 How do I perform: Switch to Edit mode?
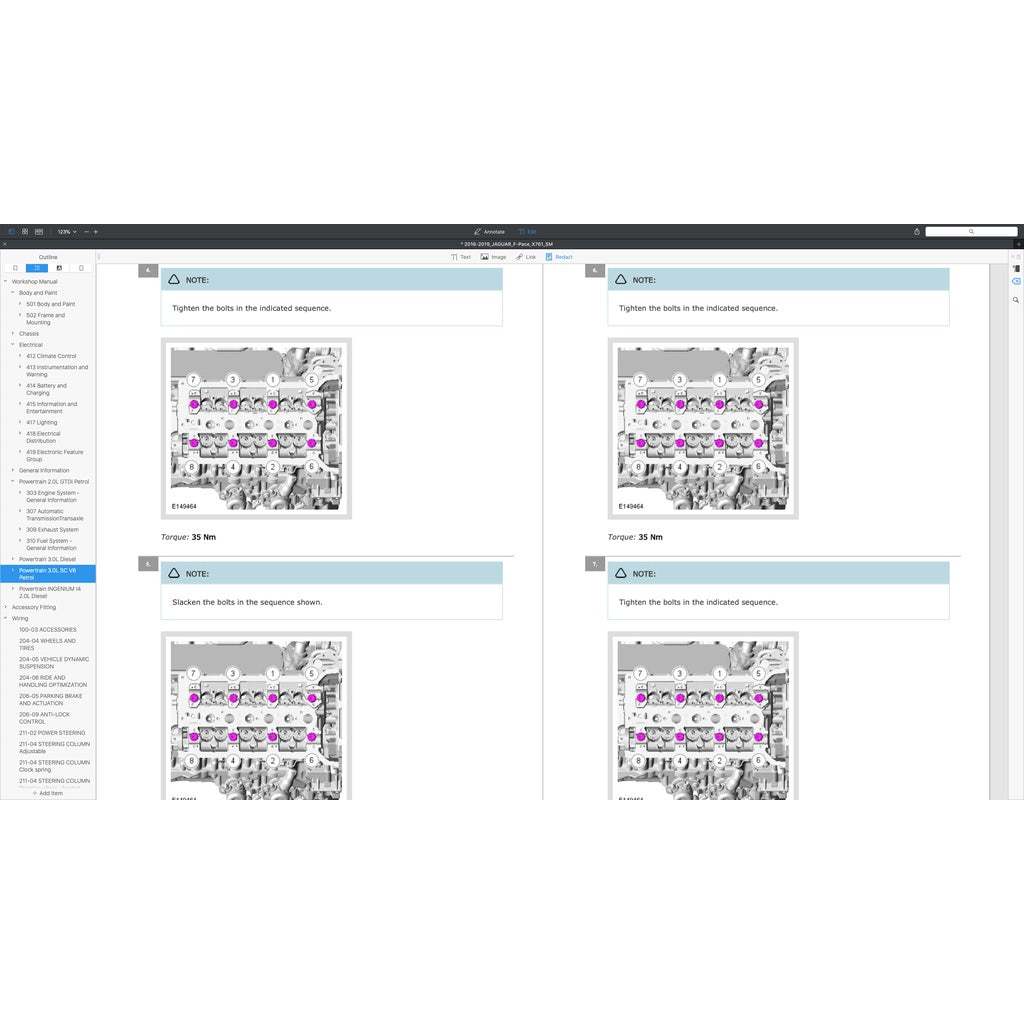click(527, 231)
